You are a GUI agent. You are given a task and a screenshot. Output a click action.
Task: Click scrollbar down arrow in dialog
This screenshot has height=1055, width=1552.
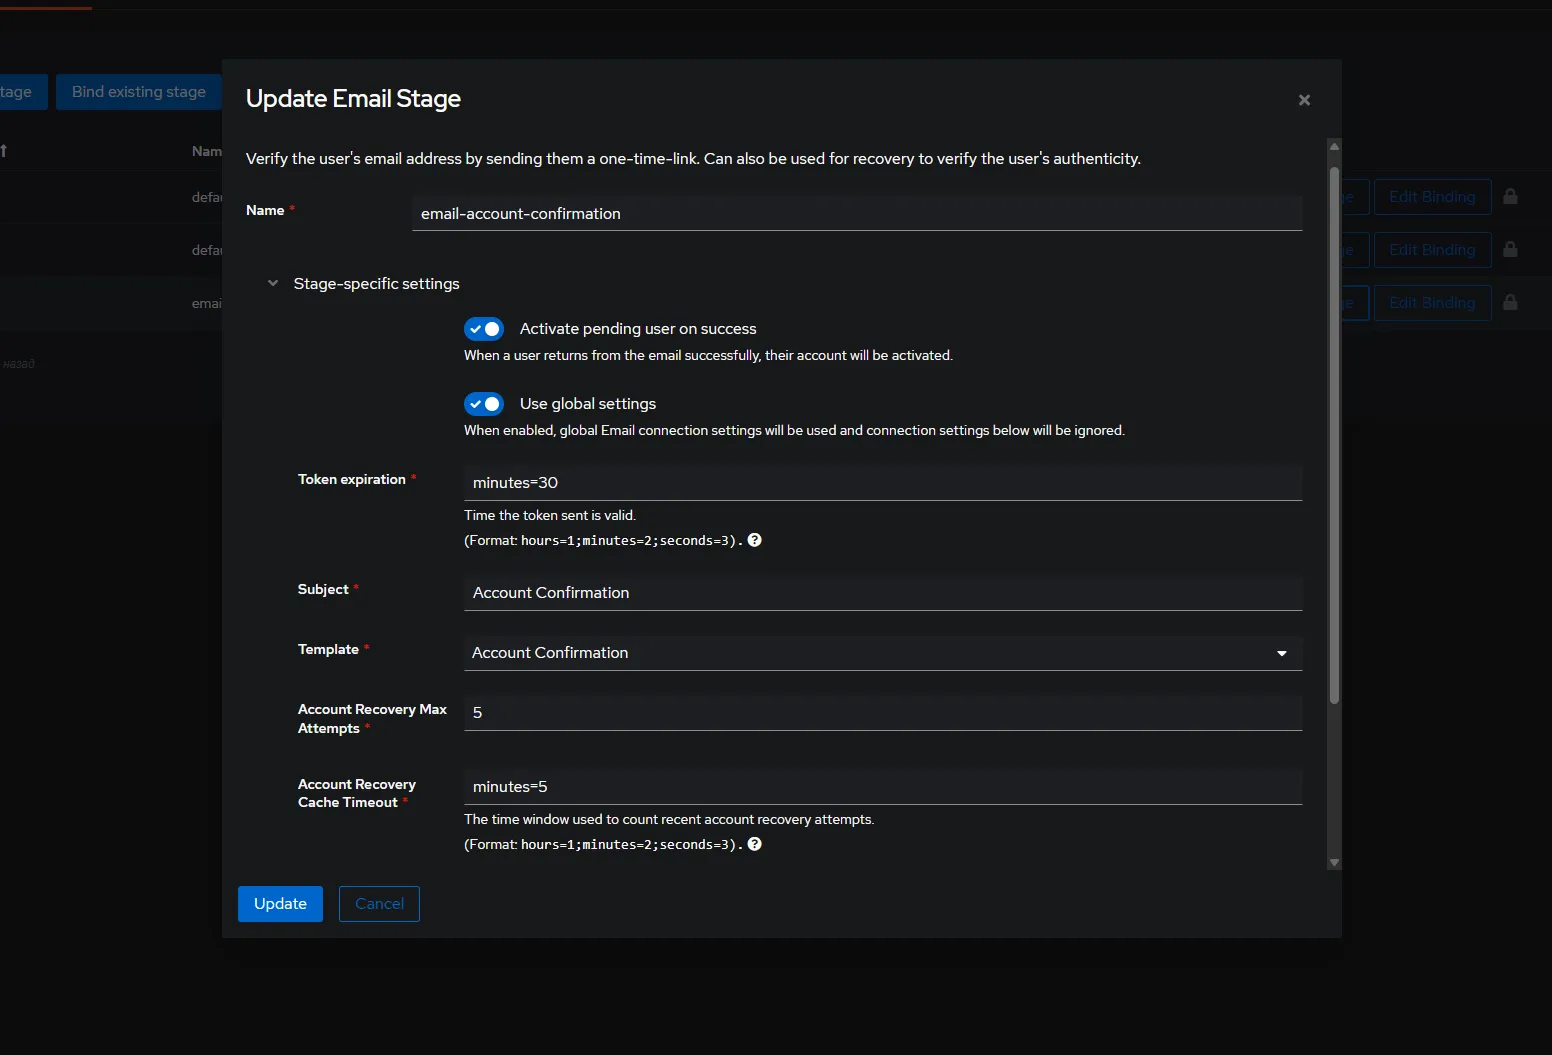[x=1334, y=862]
